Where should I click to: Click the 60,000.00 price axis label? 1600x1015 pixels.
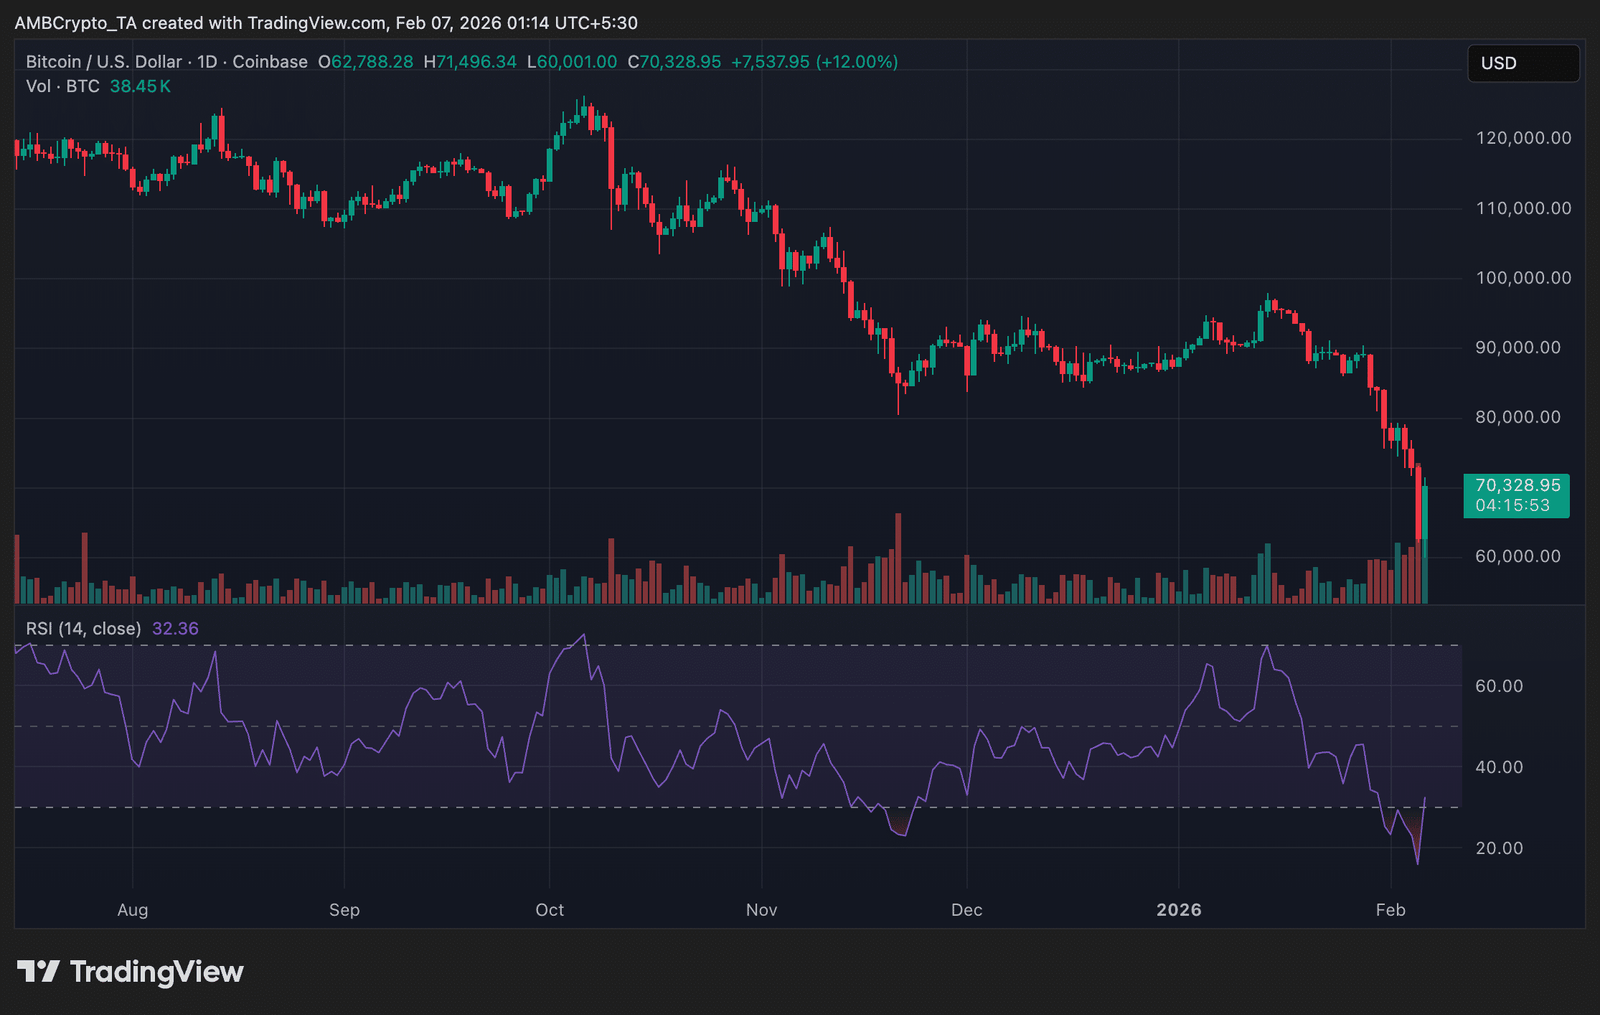coord(1518,556)
